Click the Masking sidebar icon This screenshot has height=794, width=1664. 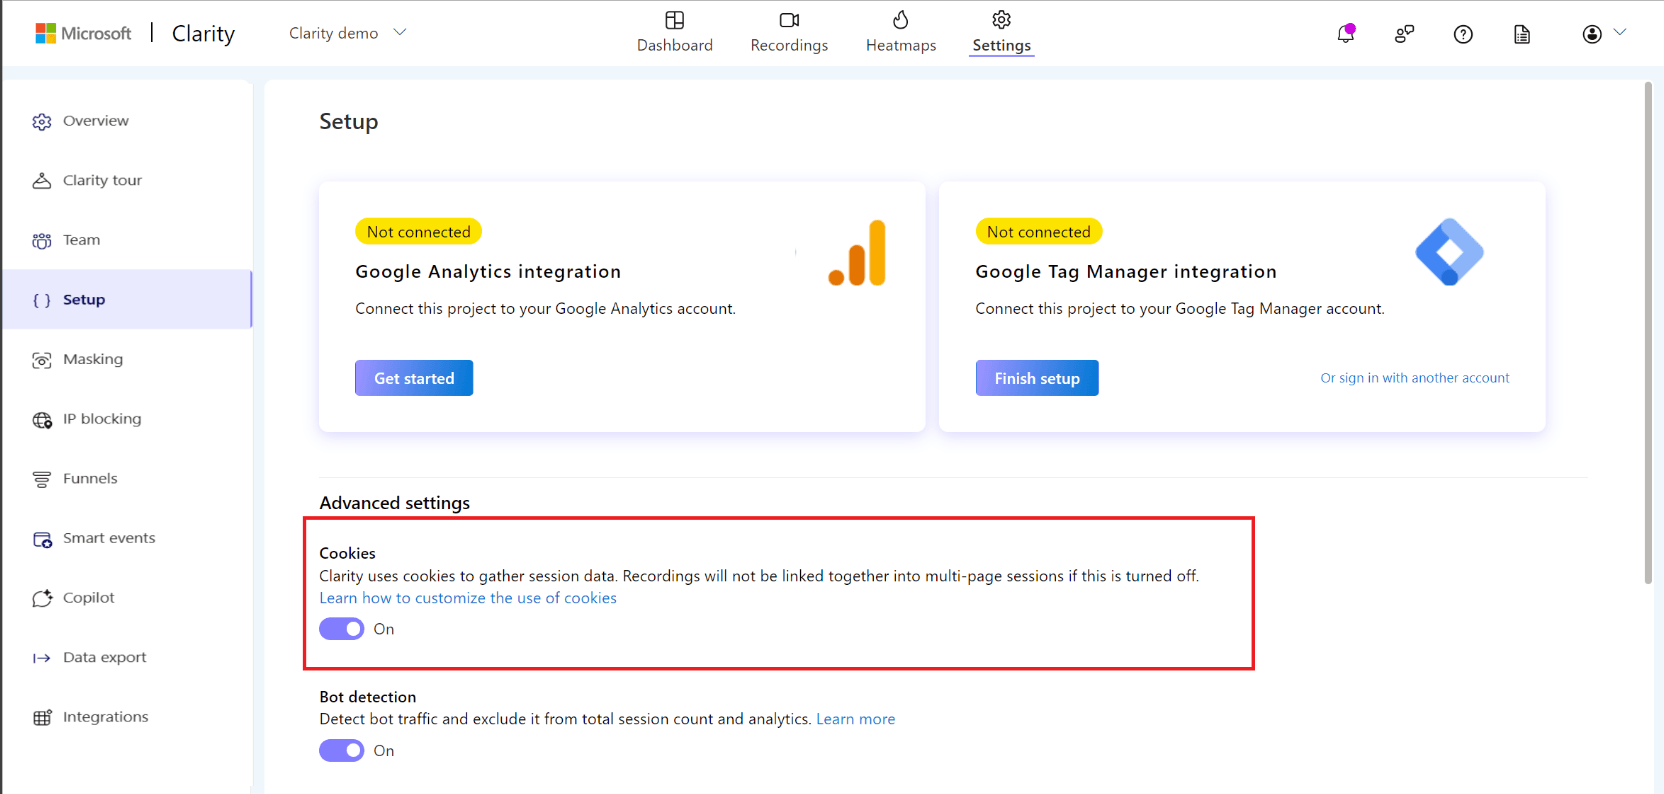(x=42, y=360)
